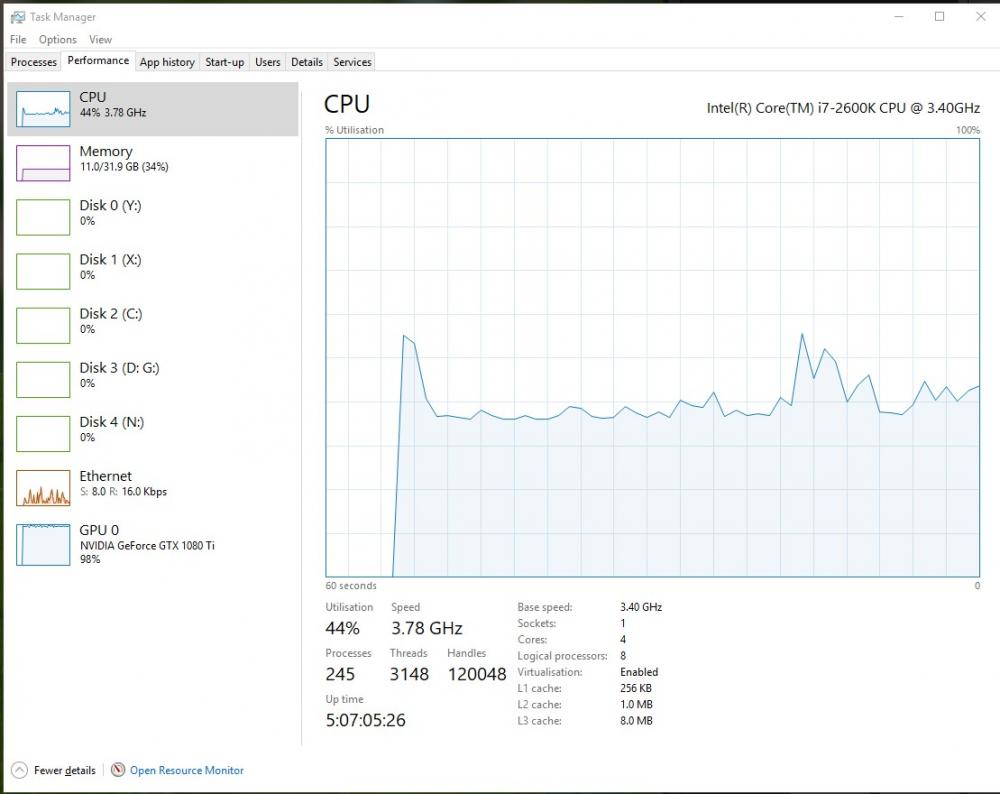Image resolution: width=1000 pixels, height=794 pixels.
Task: Select the CPU mini graph thumbnail
Action: point(43,108)
